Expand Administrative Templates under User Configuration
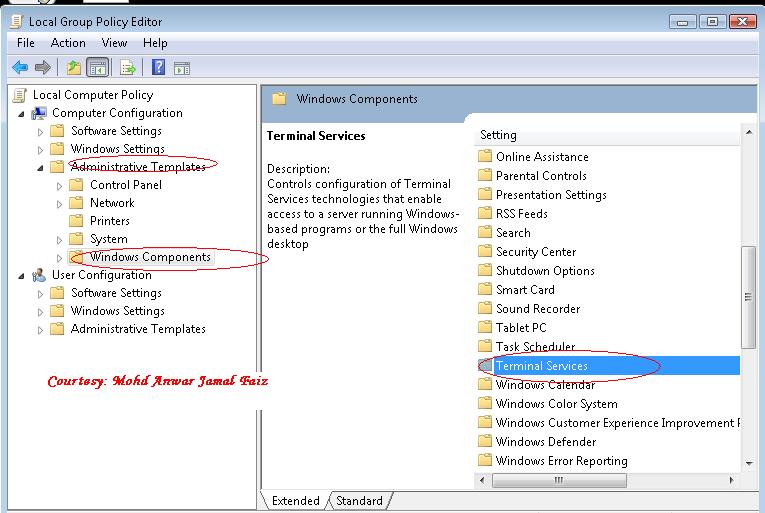The image size is (765, 513). [x=40, y=330]
